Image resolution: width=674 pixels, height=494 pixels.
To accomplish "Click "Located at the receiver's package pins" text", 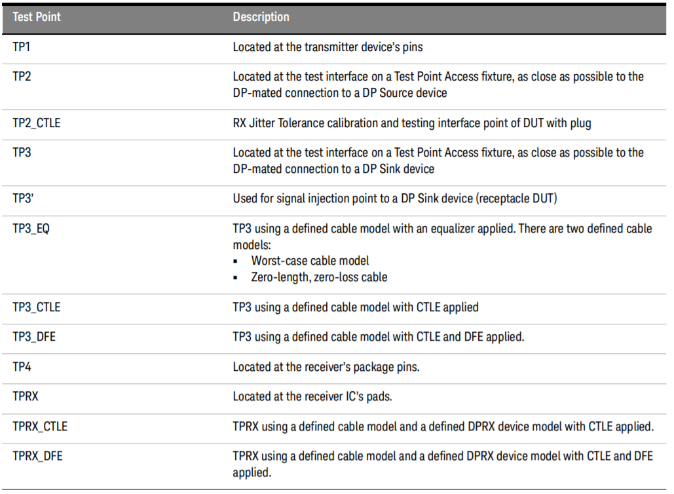I will click(x=325, y=366).
